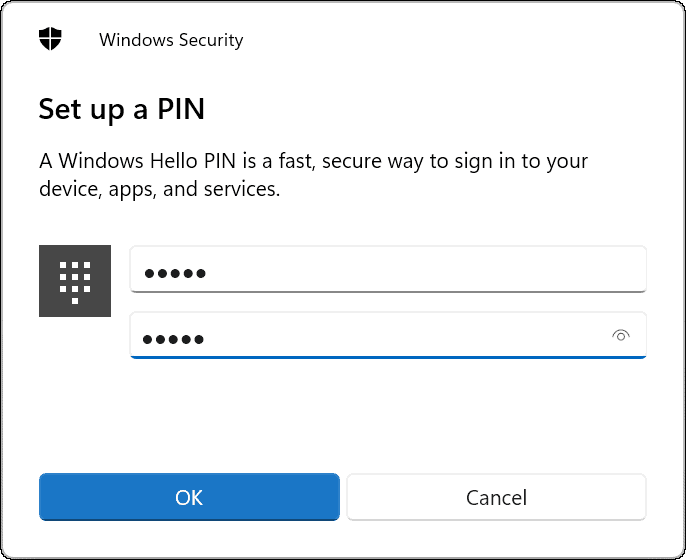686x560 pixels.
Task: Toggle PIN visibility in the second field
Action: 621,336
